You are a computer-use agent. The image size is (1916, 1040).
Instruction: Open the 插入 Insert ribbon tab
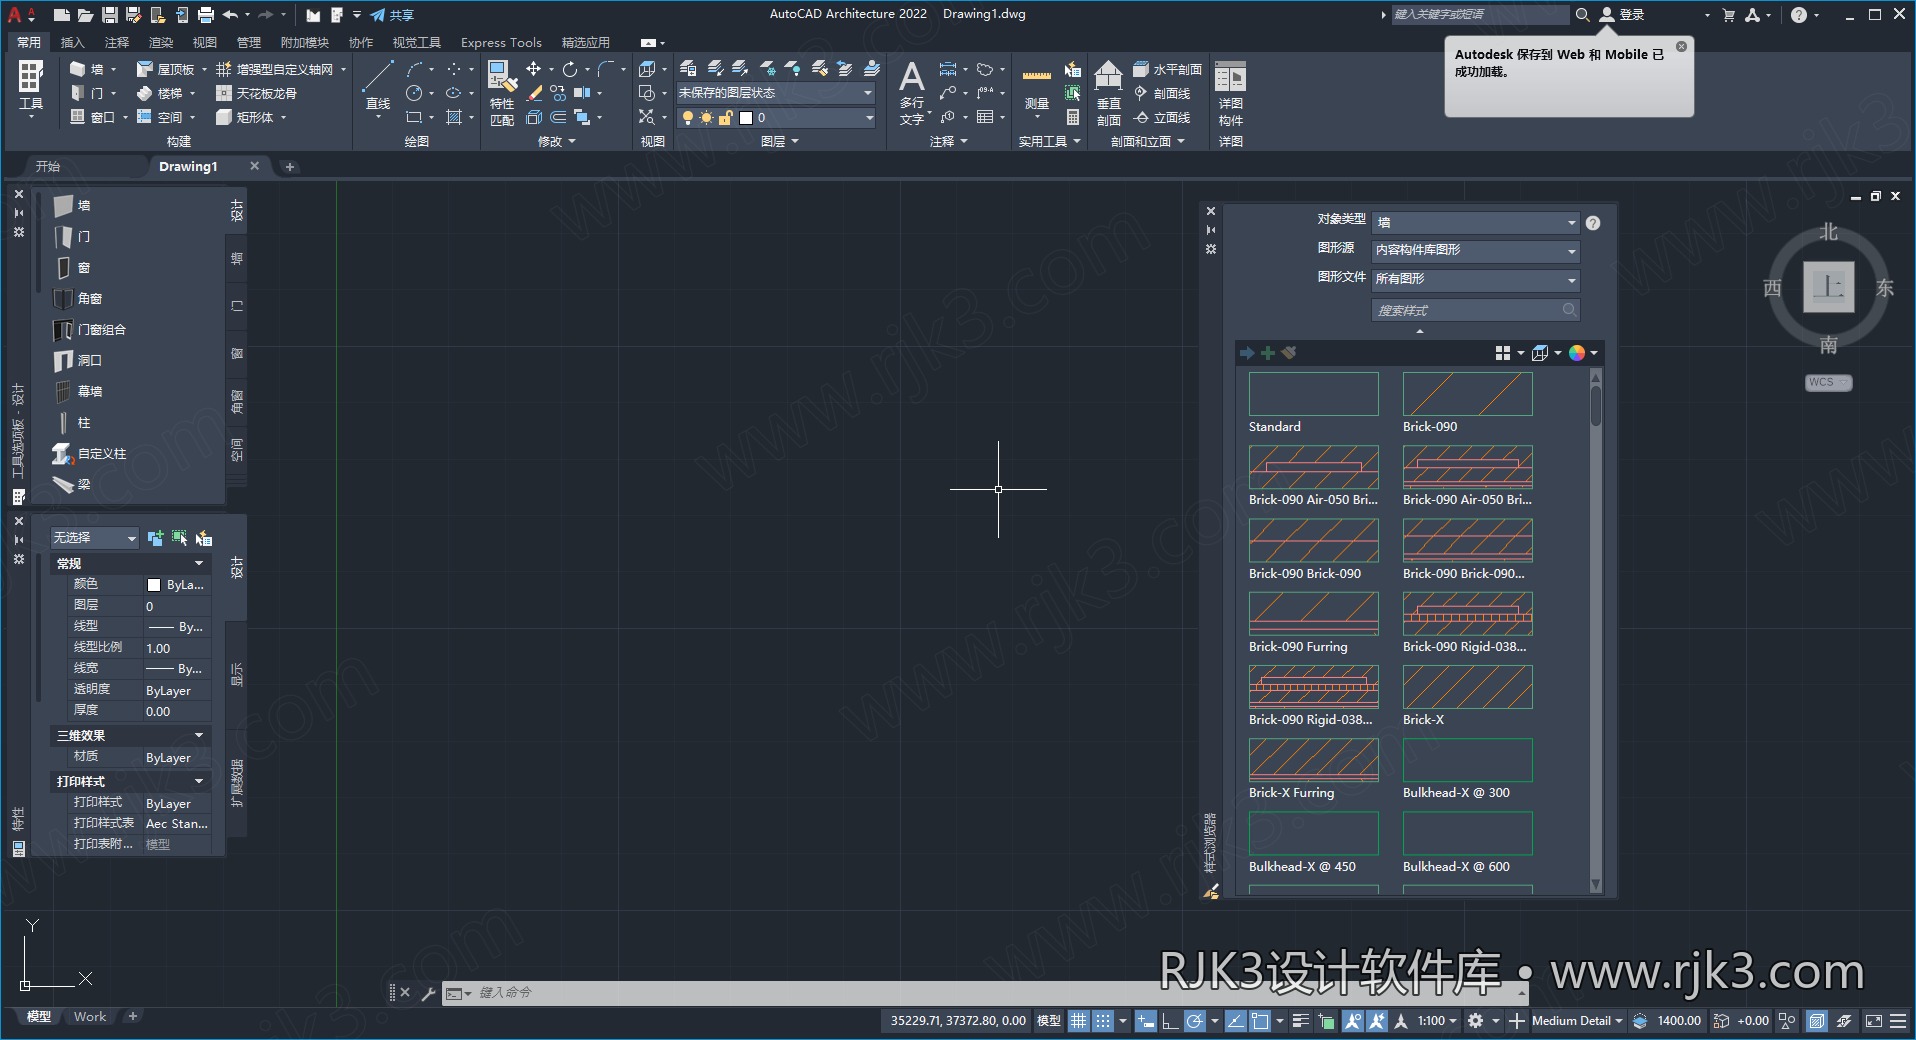point(72,42)
